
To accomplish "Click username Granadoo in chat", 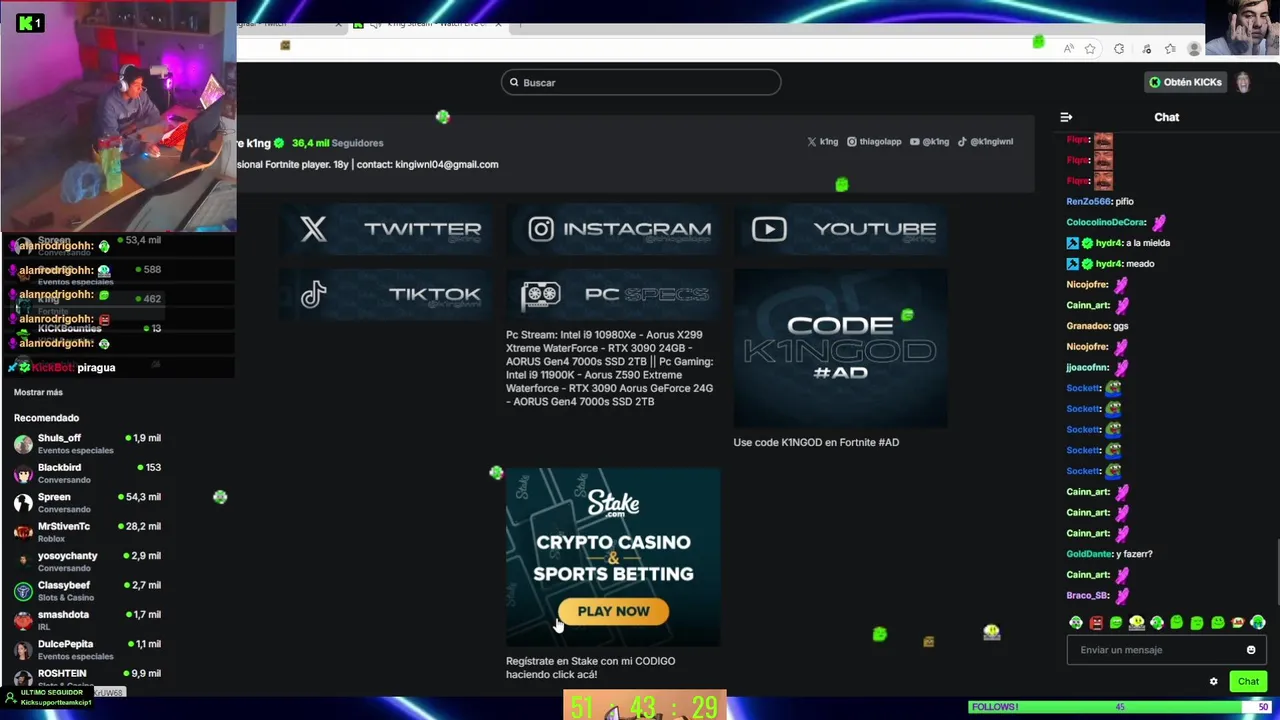I will [1088, 326].
